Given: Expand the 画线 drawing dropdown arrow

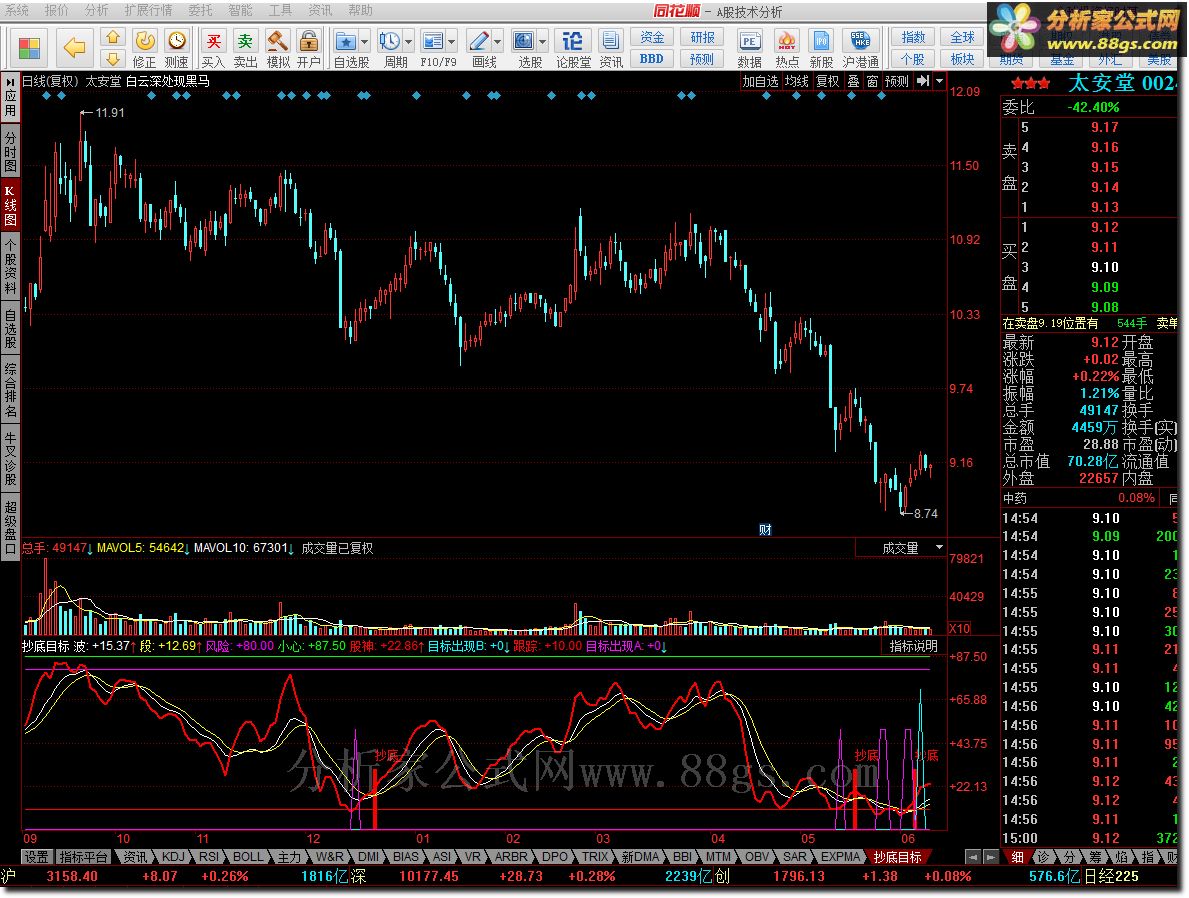Looking at the screenshot, I should [x=497, y=42].
